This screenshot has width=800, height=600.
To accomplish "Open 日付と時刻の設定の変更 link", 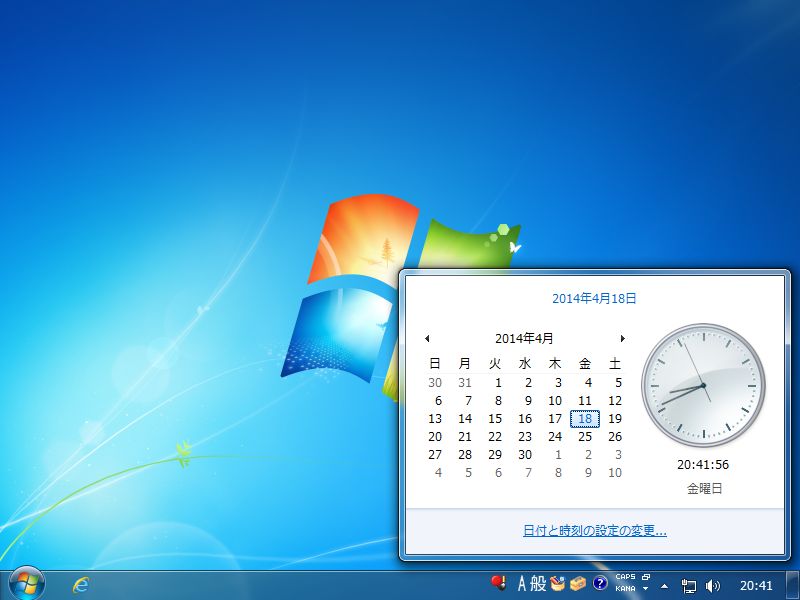I will [x=595, y=531].
